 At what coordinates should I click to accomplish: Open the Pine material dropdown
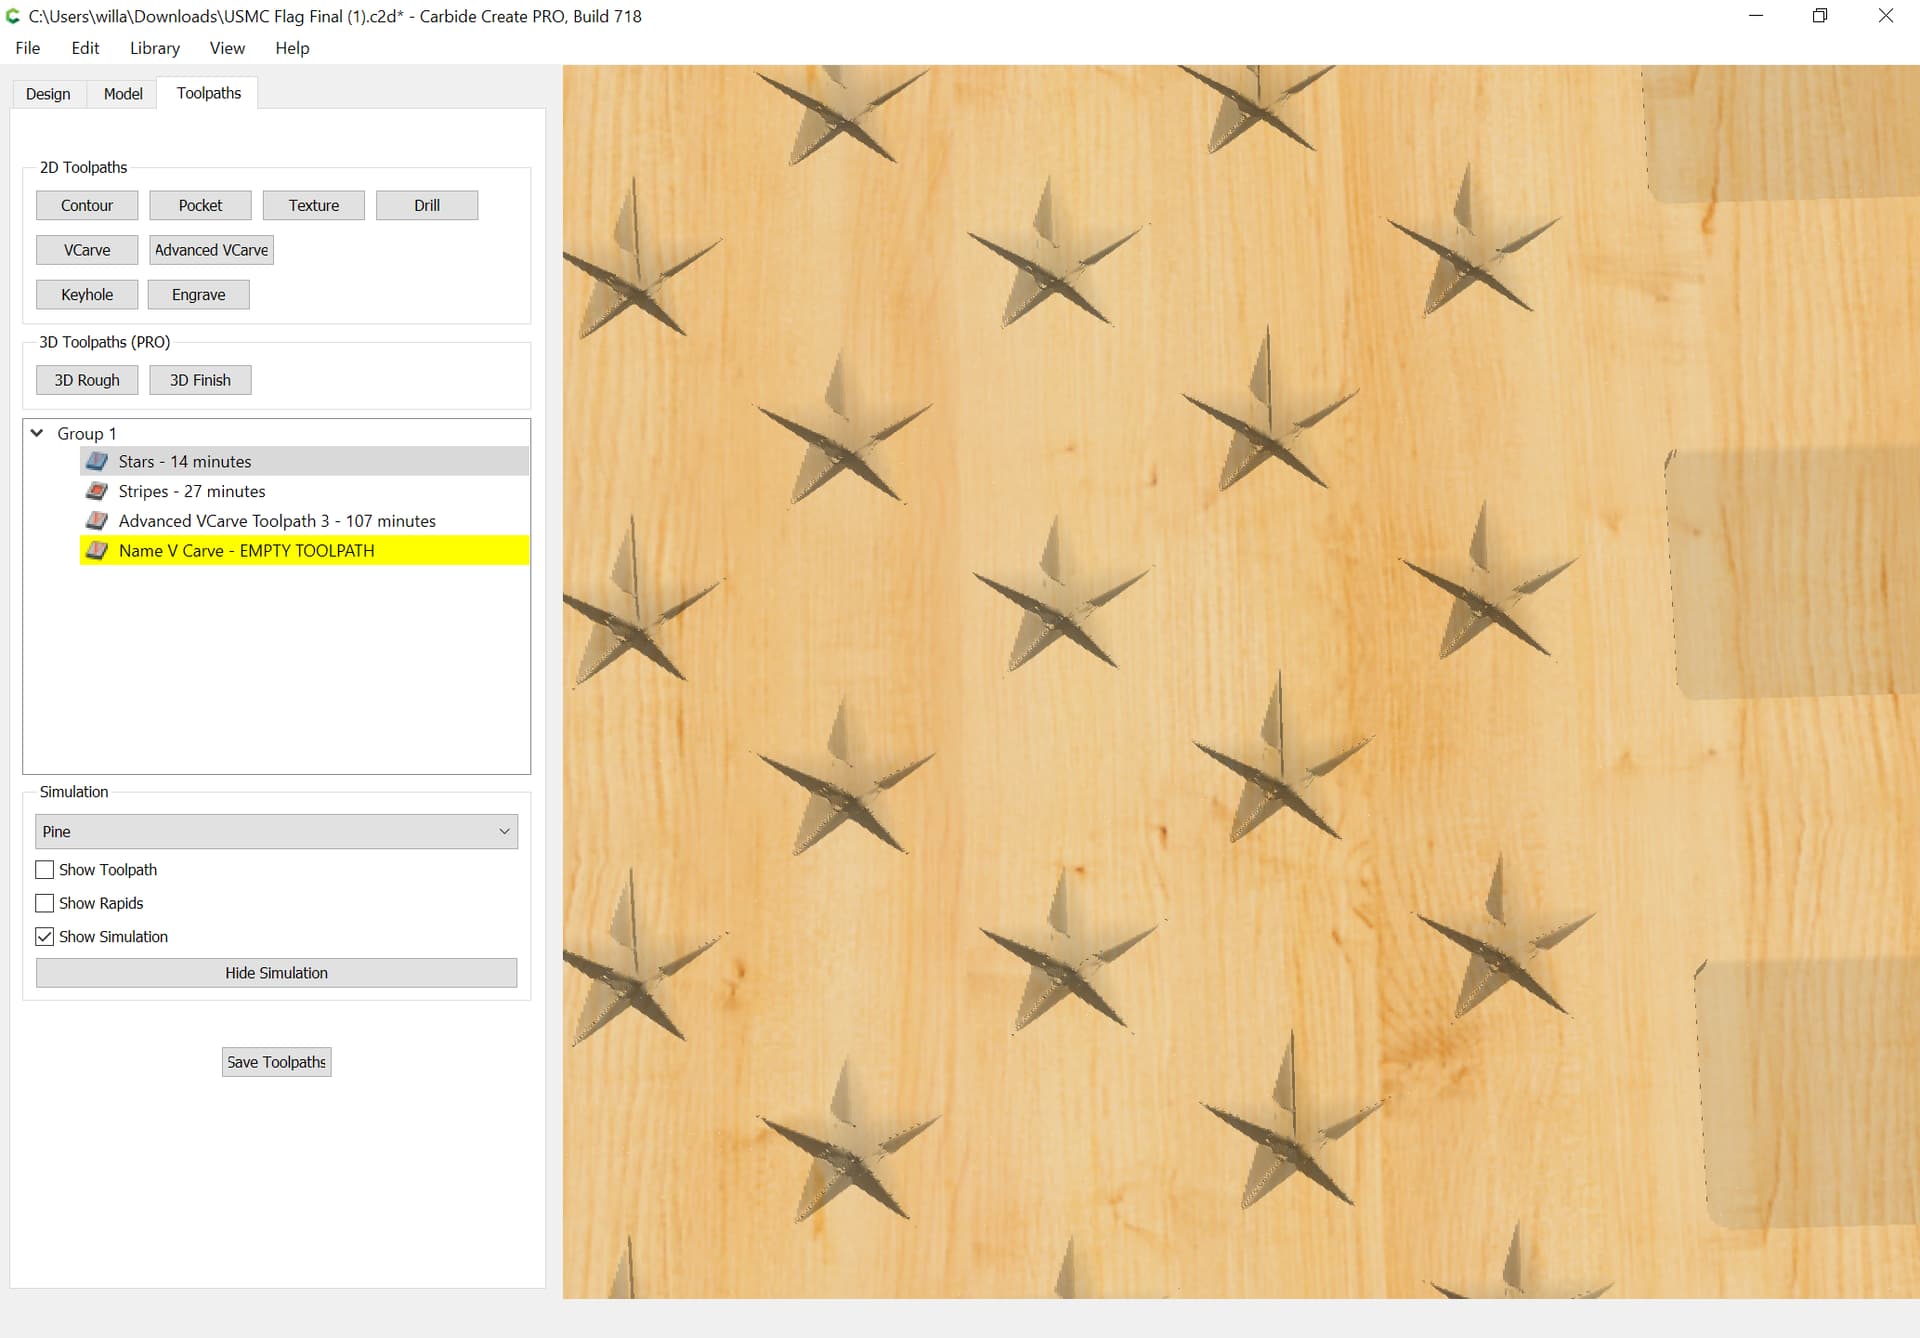point(276,832)
